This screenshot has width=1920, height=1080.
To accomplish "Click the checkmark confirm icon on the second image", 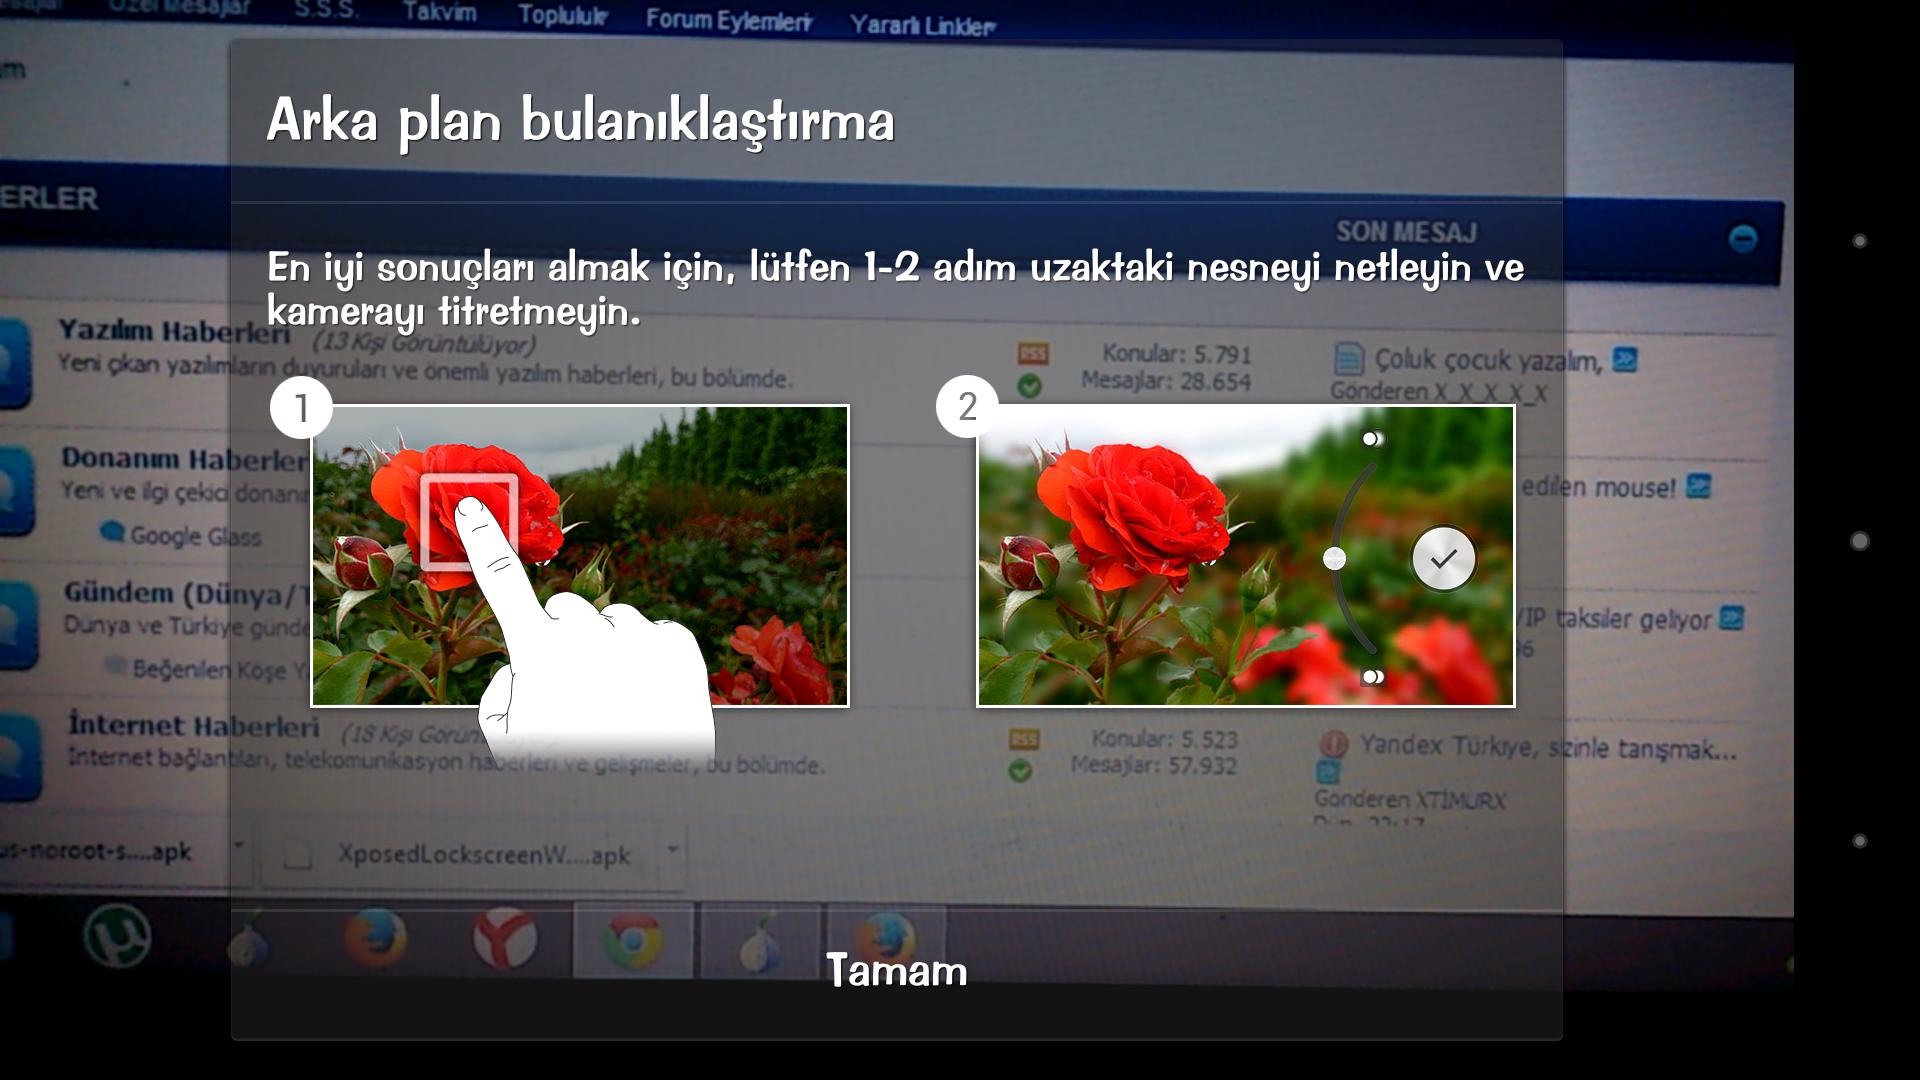I will (1443, 559).
